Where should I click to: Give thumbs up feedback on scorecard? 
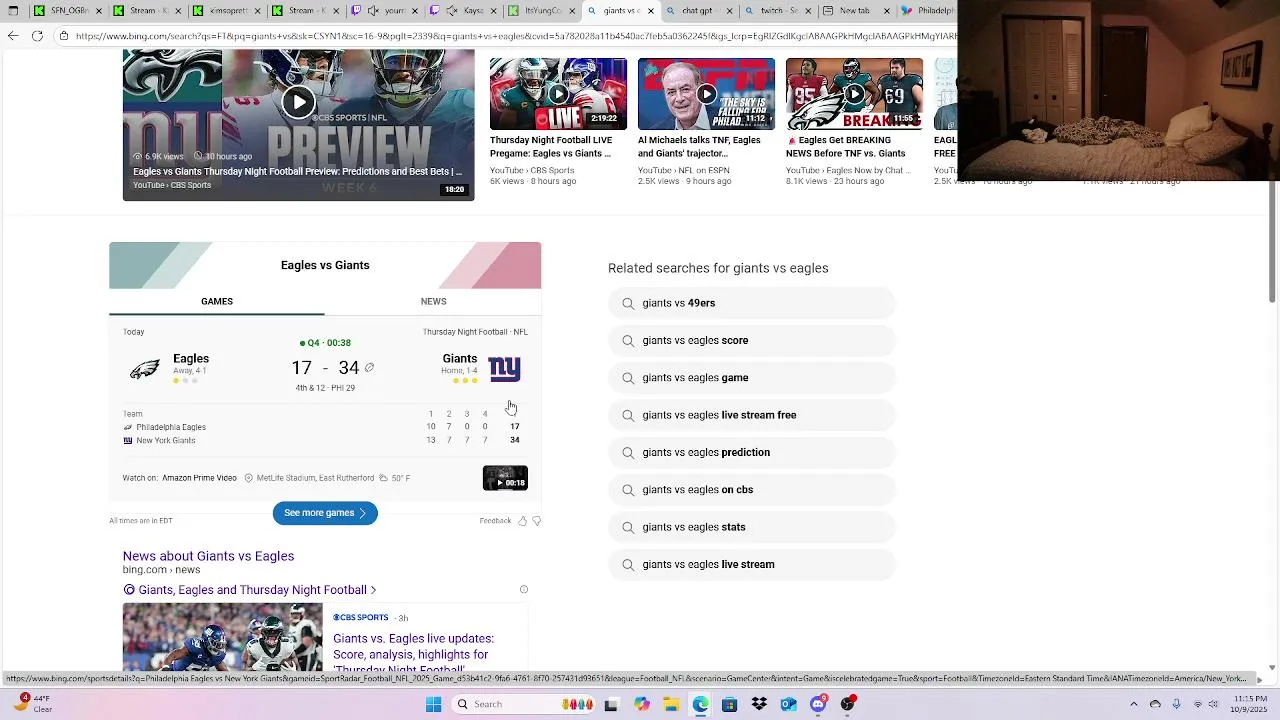click(x=522, y=521)
